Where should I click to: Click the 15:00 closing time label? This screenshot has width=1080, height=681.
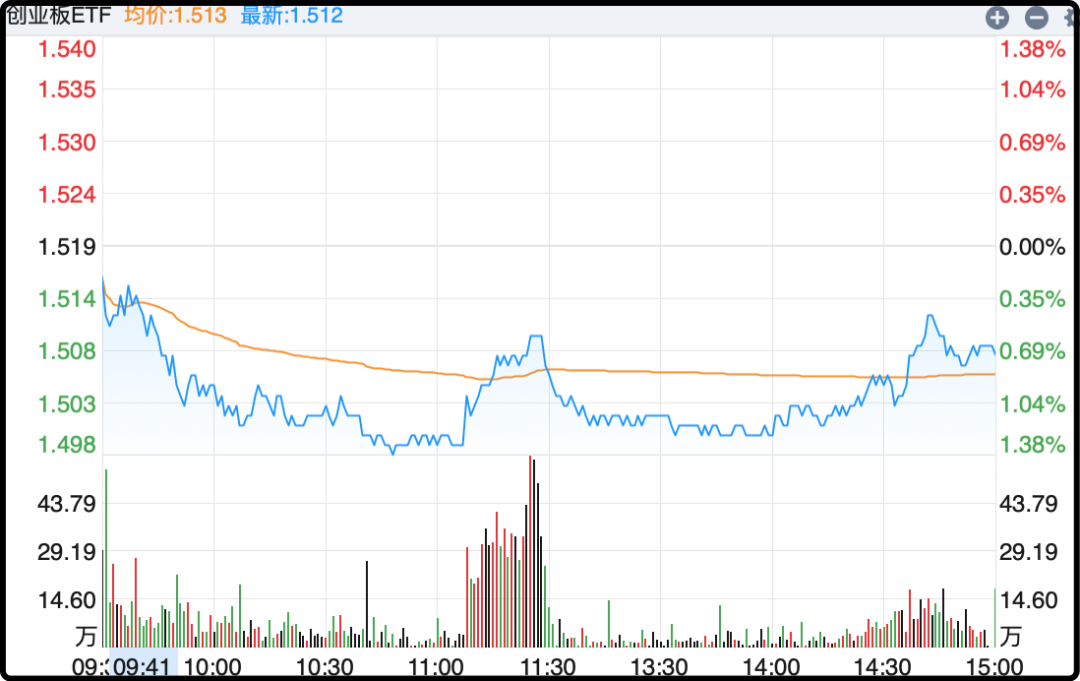click(x=993, y=666)
